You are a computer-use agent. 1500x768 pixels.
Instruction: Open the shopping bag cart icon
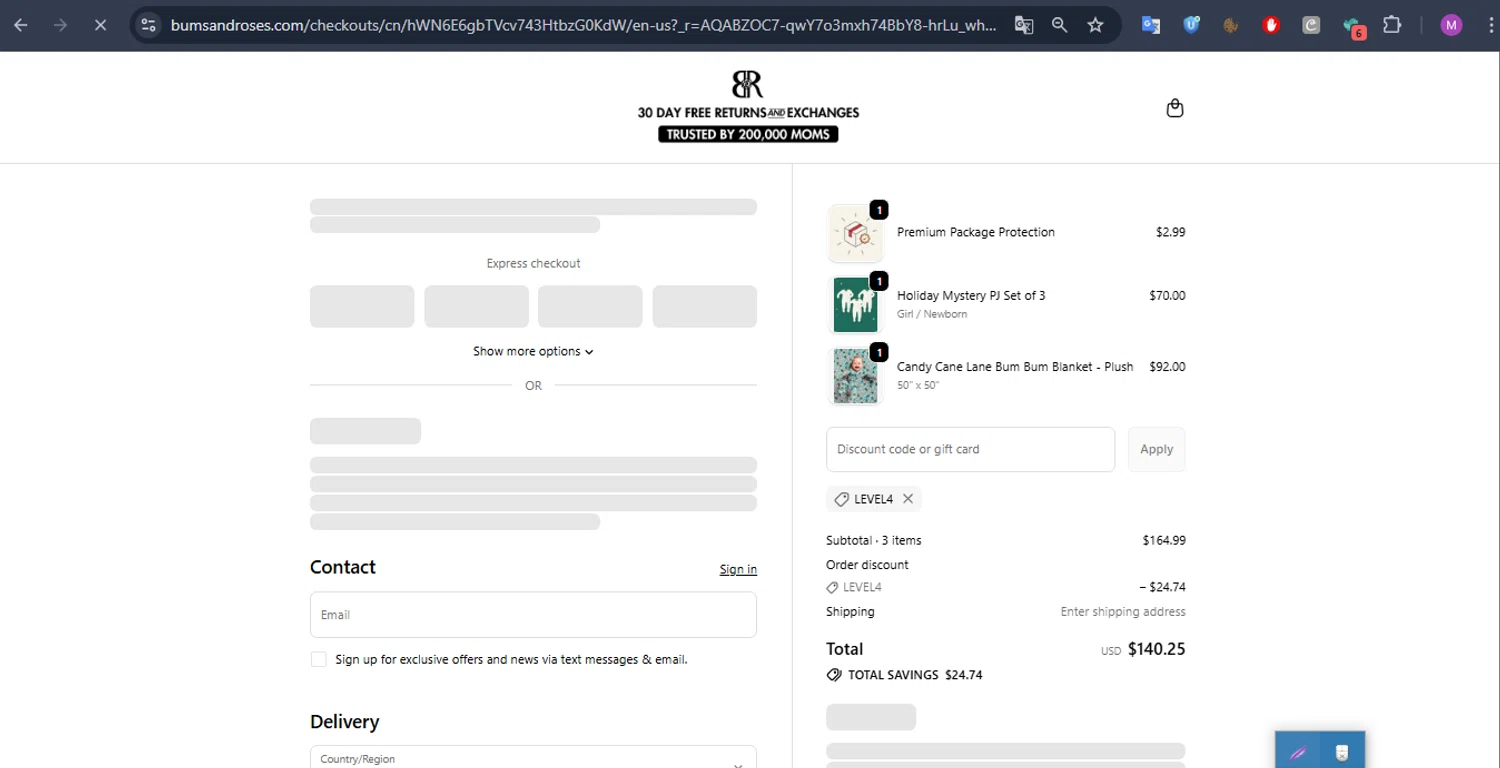coord(1175,108)
